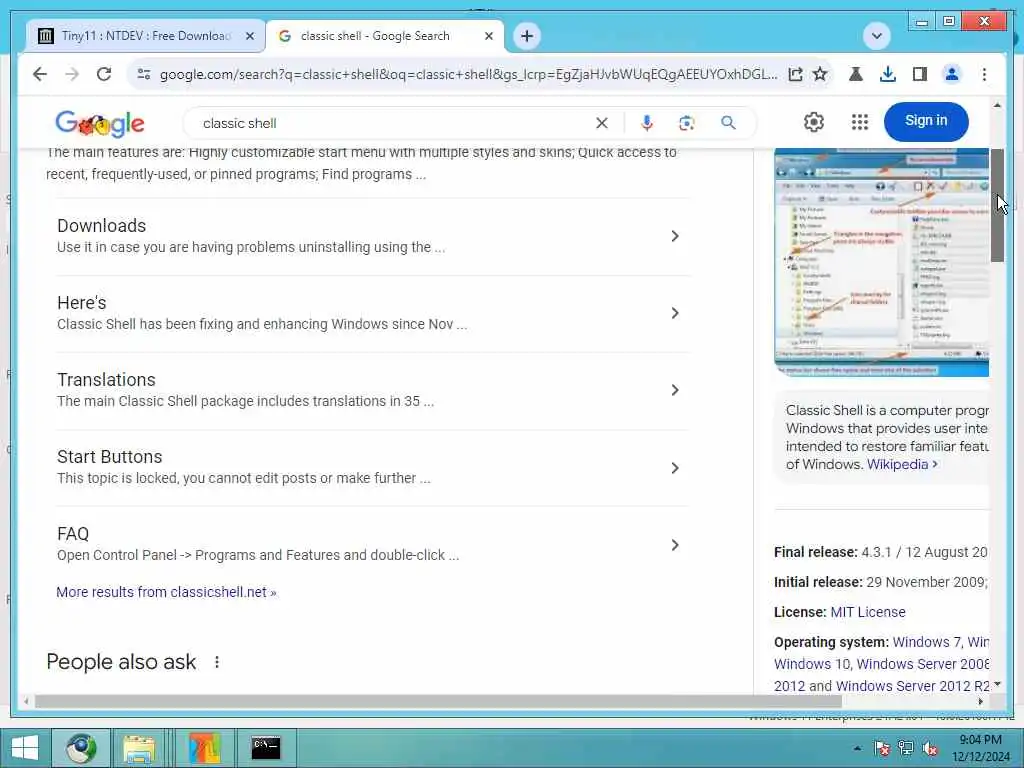Expand the Translations sitelink chevron
This screenshot has width=1024, height=768.
point(675,391)
